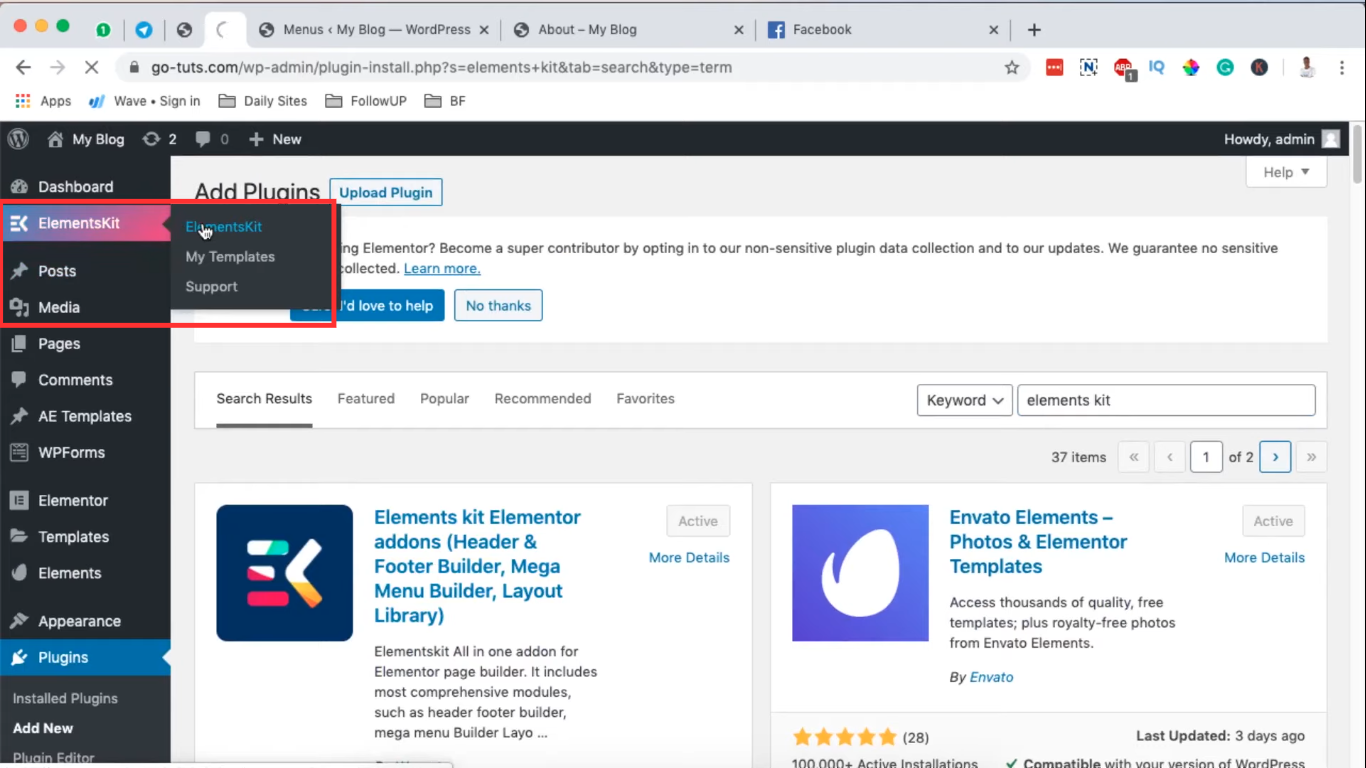Open the Daily Sites bookmarks folder
Screen dimensions: 1366x768
coord(263,101)
